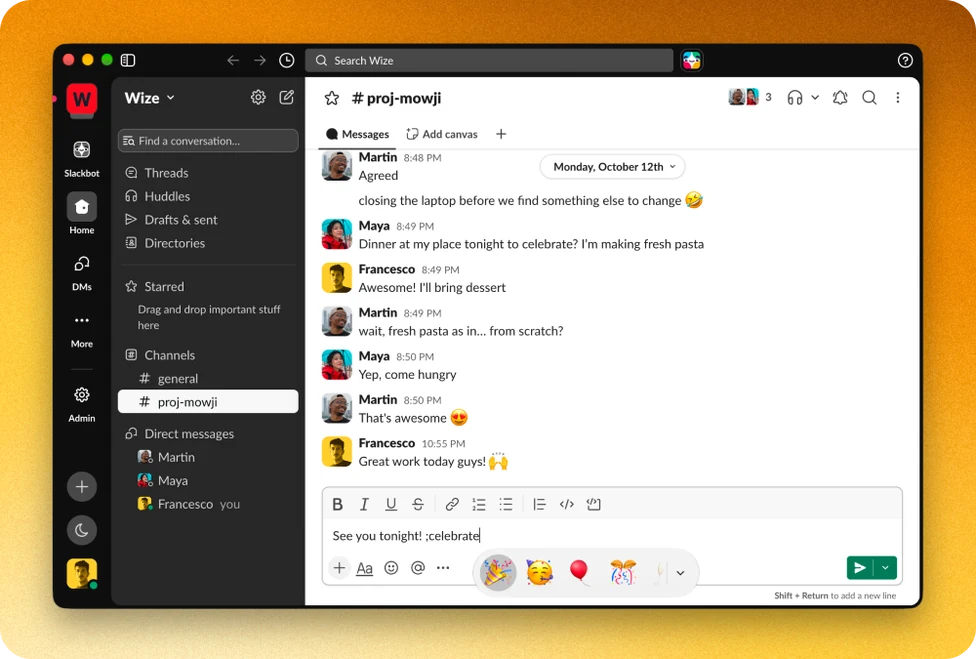Open Threads in the sidebar
The width and height of the screenshot is (976, 659).
pyautogui.click(x=208, y=173)
